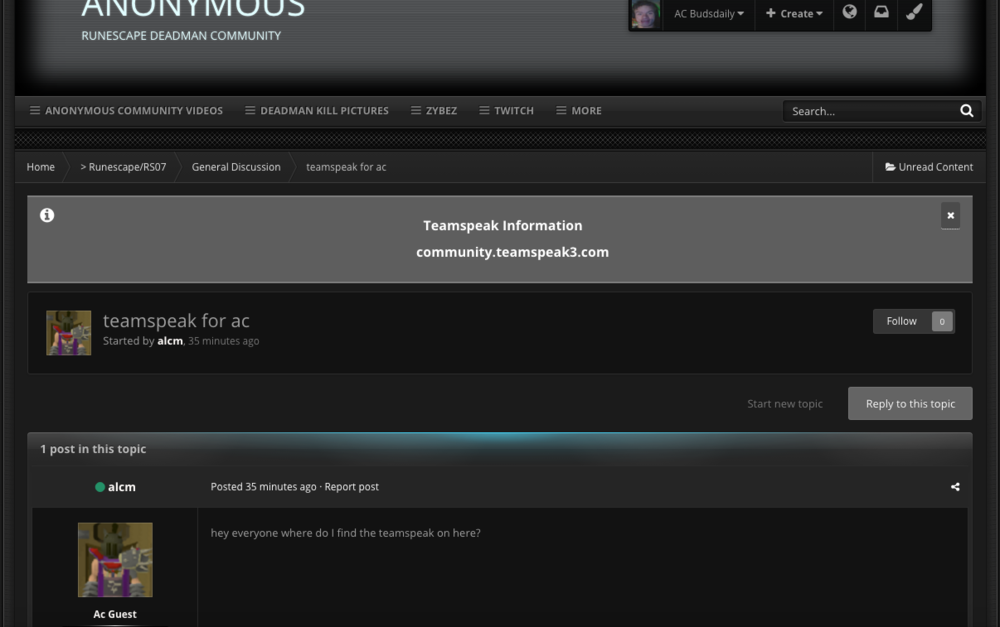Click the announcement info icon
The width and height of the screenshot is (1000, 627).
coord(47,215)
